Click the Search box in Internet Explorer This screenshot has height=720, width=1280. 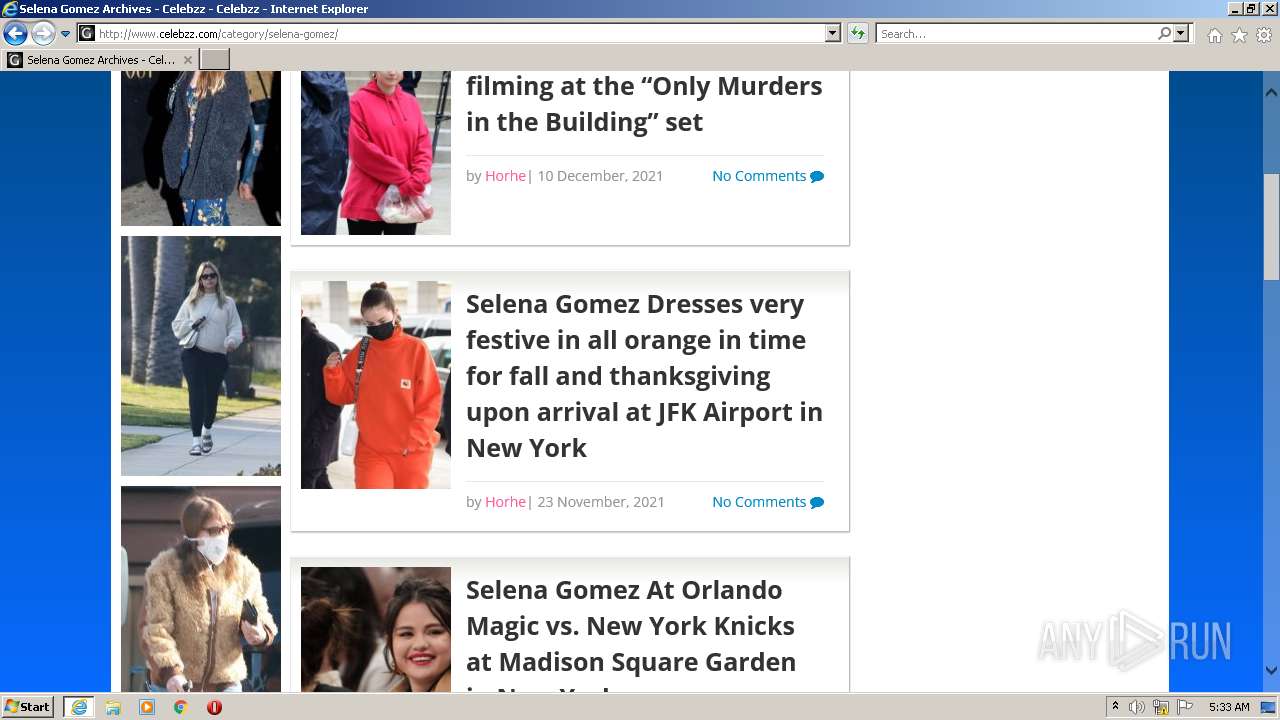pyautogui.click(x=1016, y=34)
